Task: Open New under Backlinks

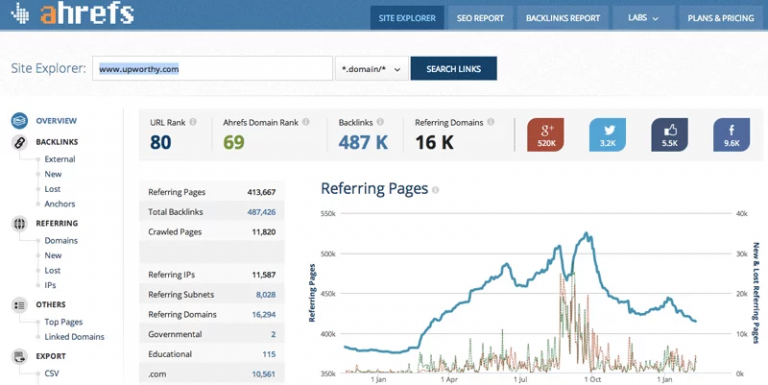Action: click(x=53, y=174)
